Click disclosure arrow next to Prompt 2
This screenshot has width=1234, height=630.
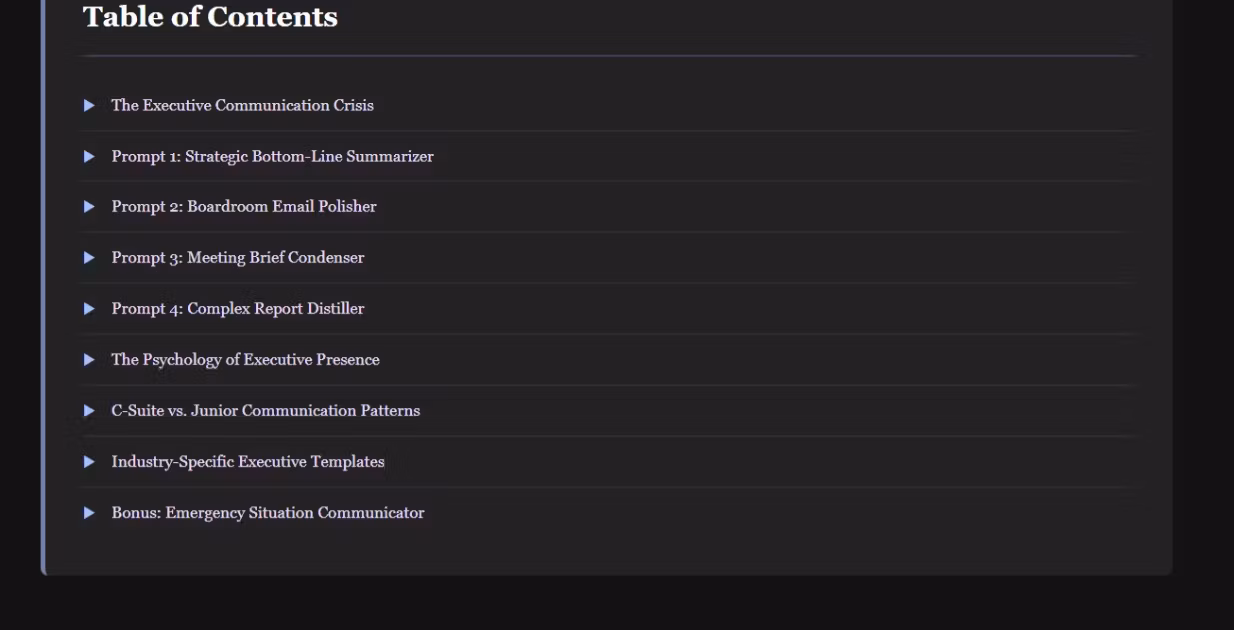pos(89,207)
